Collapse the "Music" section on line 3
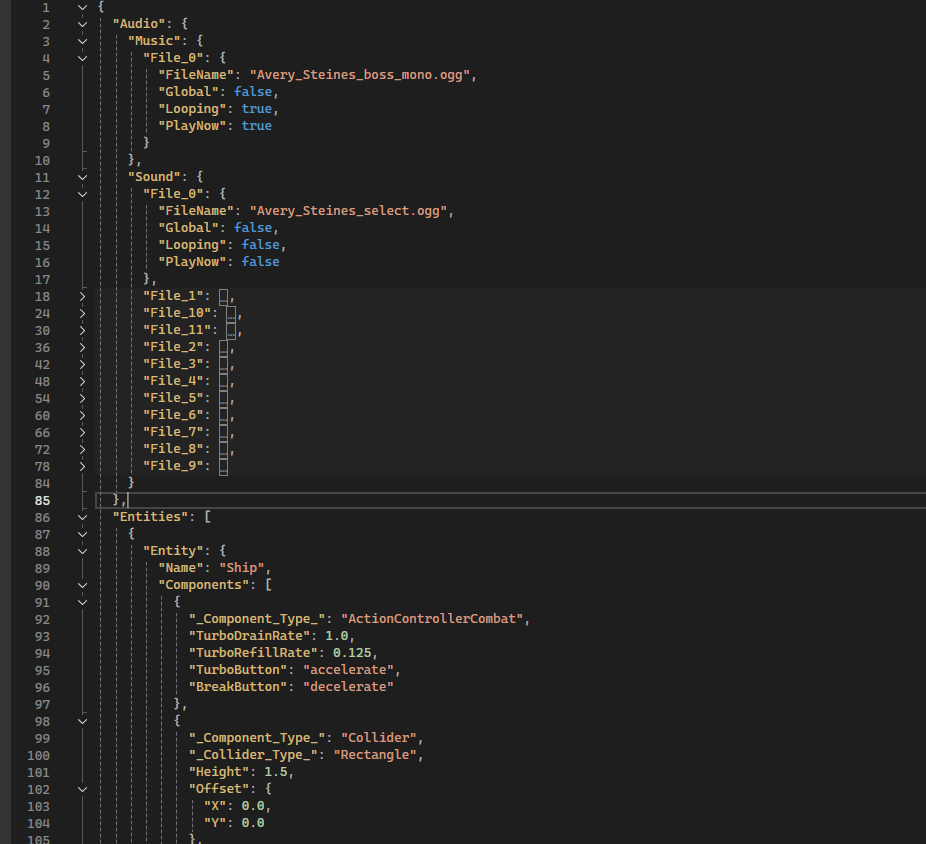Screen dimensions: 926x844 [82, 41]
